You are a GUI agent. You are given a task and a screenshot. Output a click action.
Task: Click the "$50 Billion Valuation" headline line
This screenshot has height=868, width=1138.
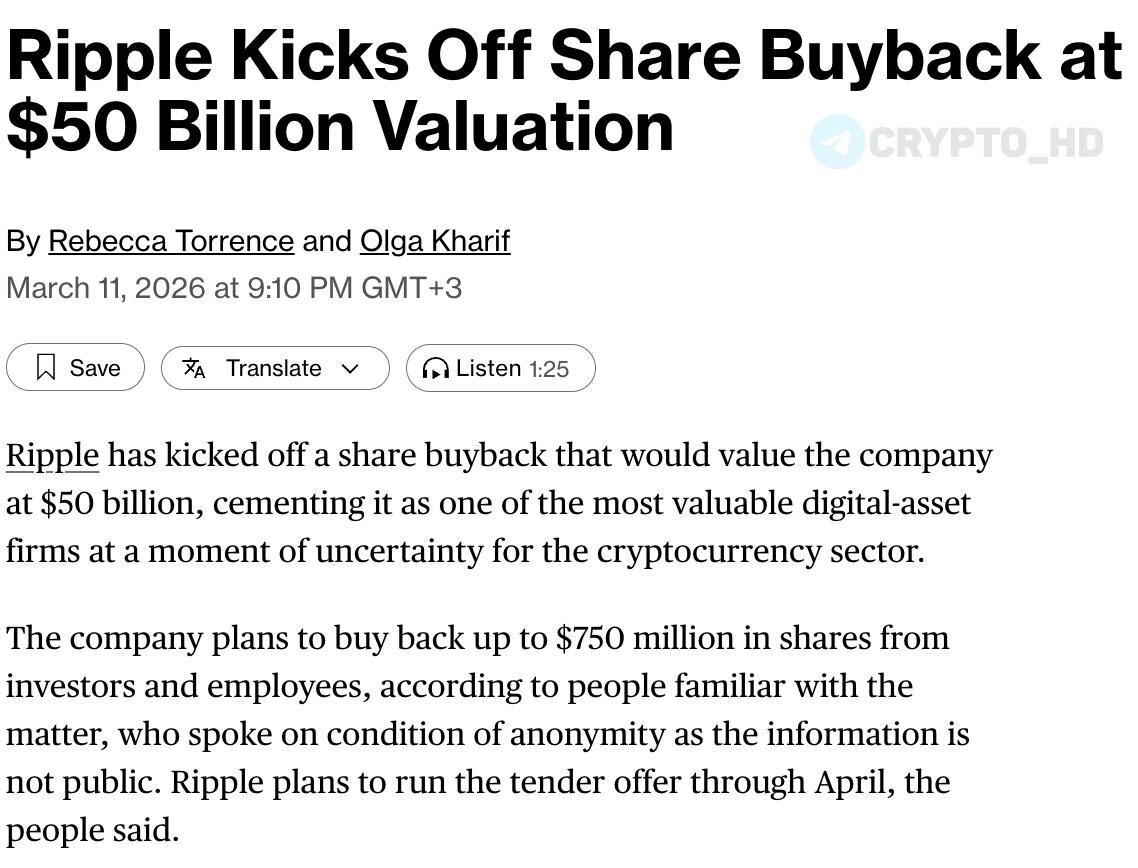[340, 126]
